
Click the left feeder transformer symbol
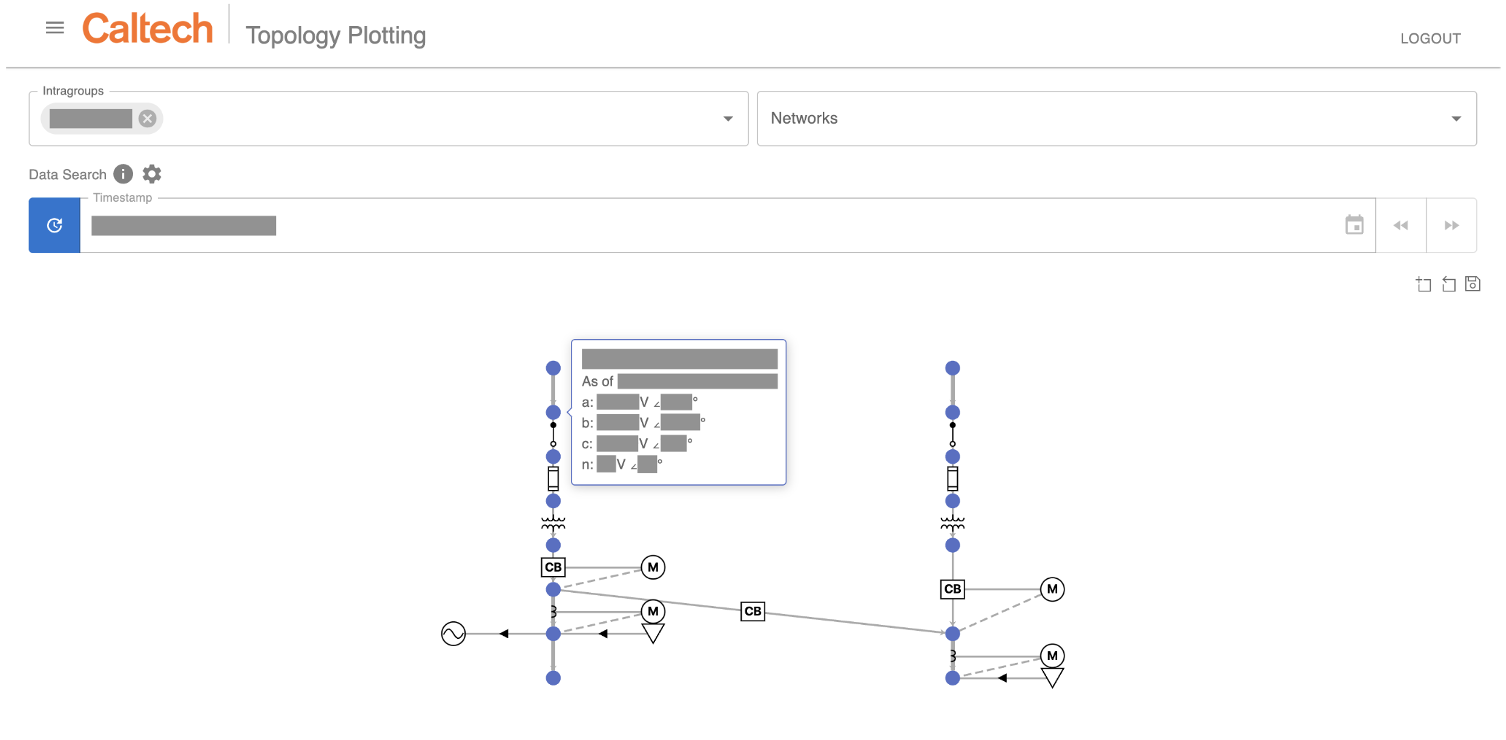553,523
